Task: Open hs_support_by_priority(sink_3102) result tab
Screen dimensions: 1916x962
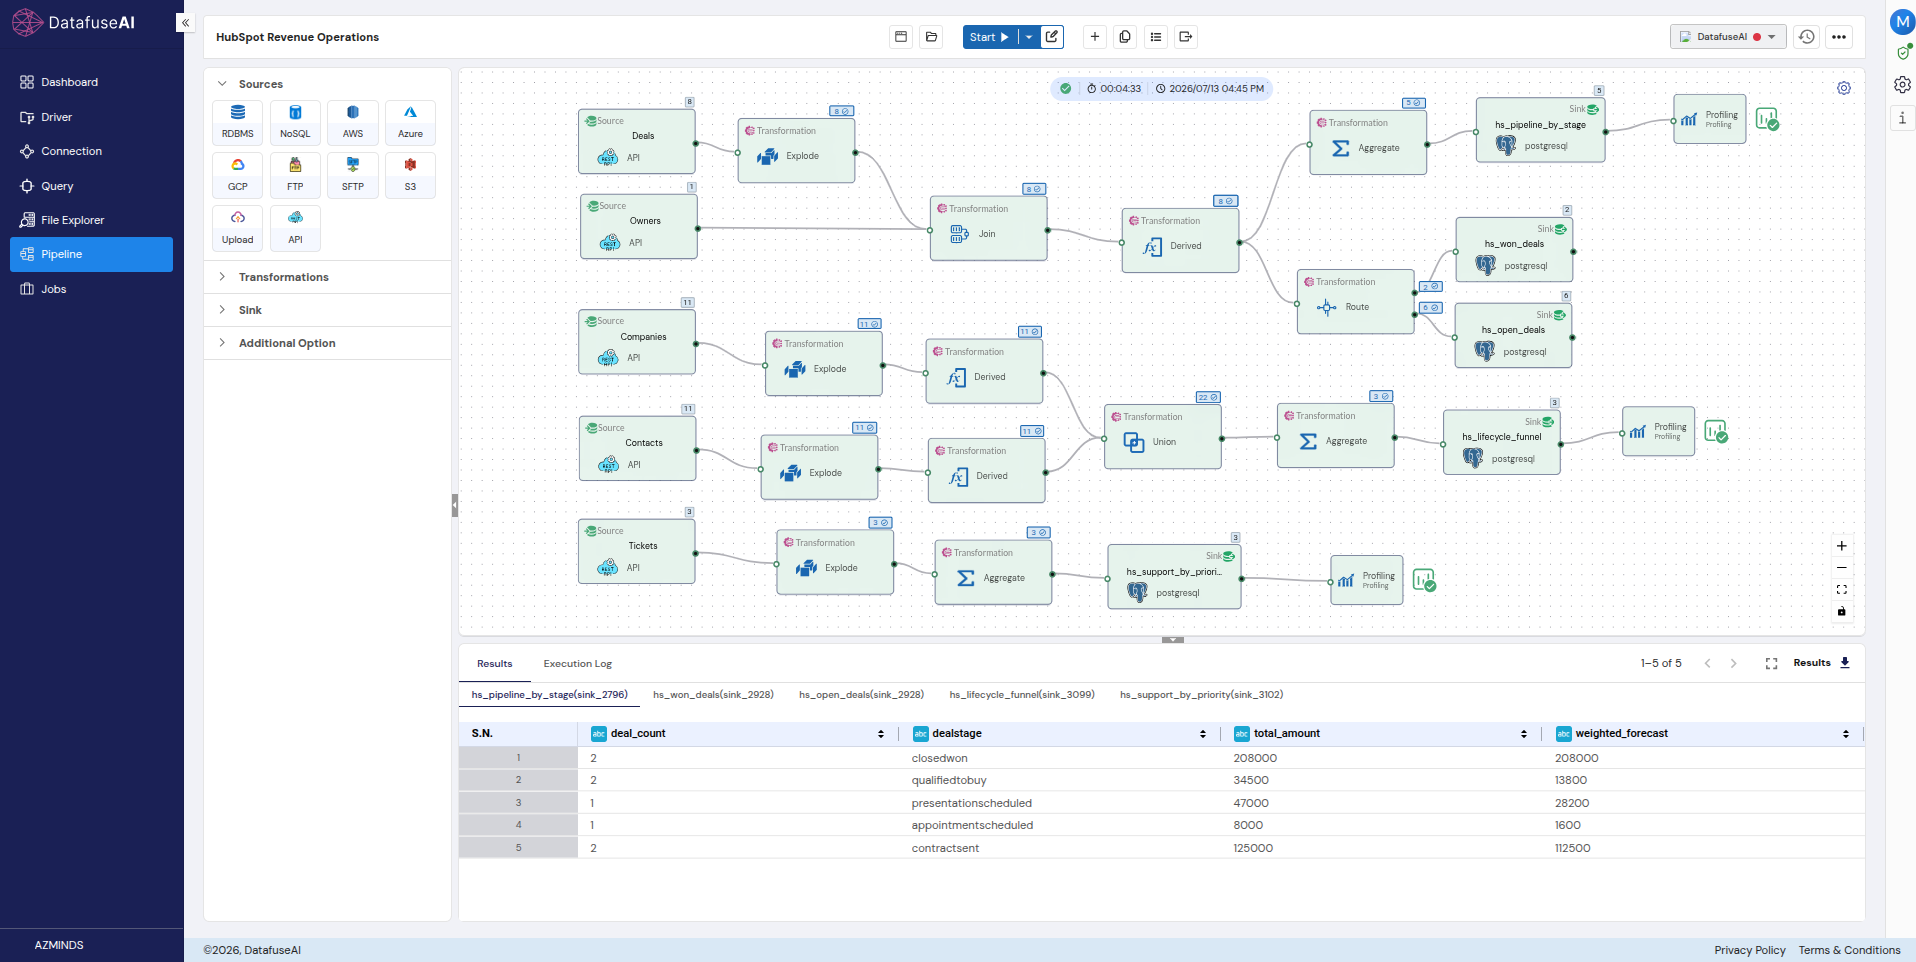Action: (x=1201, y=694)
